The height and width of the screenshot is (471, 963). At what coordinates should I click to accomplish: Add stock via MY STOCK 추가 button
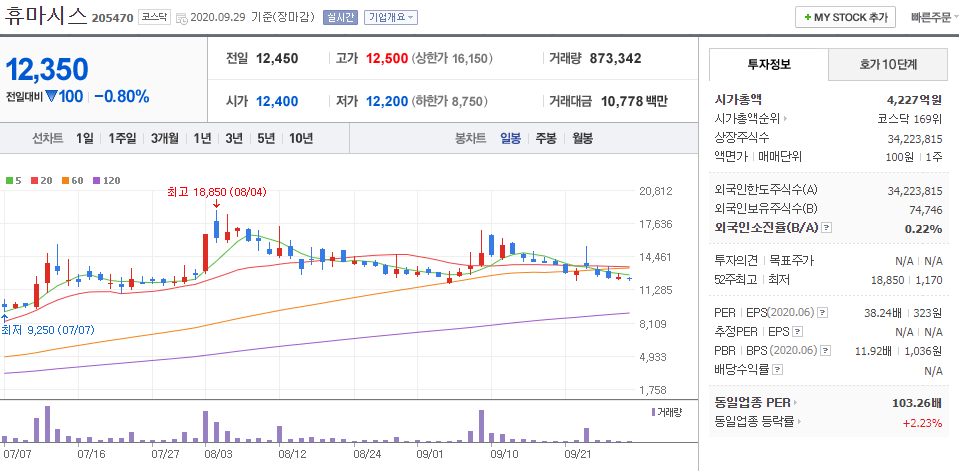coord(845,17)
